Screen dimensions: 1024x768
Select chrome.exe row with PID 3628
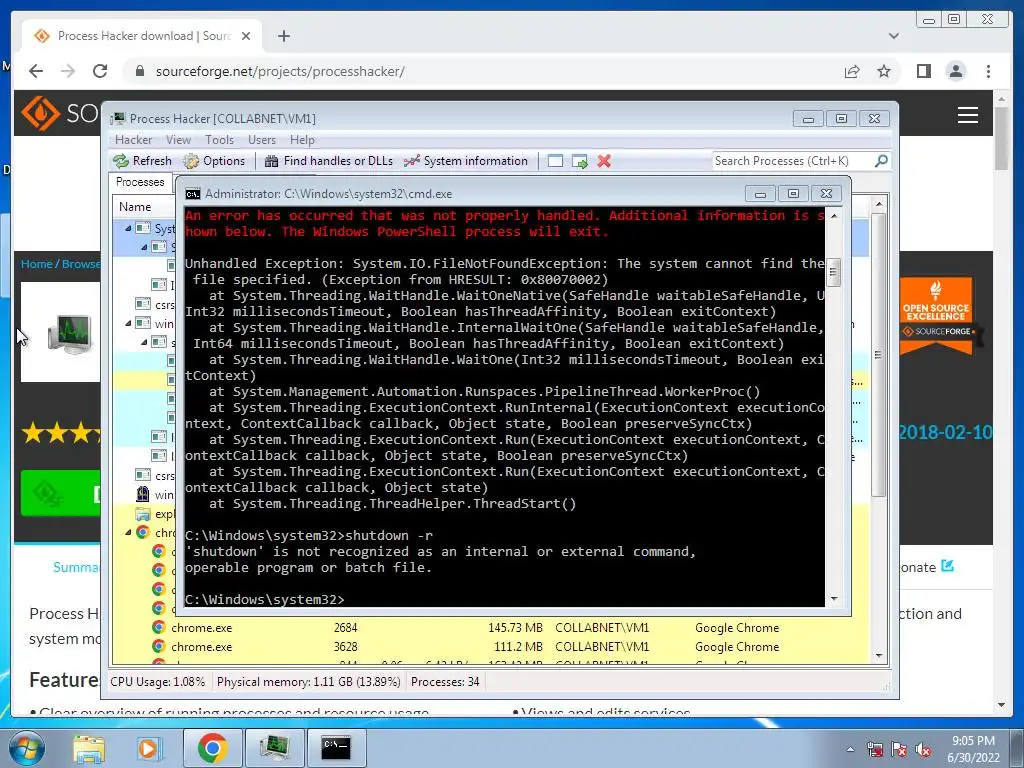[490, 647]
